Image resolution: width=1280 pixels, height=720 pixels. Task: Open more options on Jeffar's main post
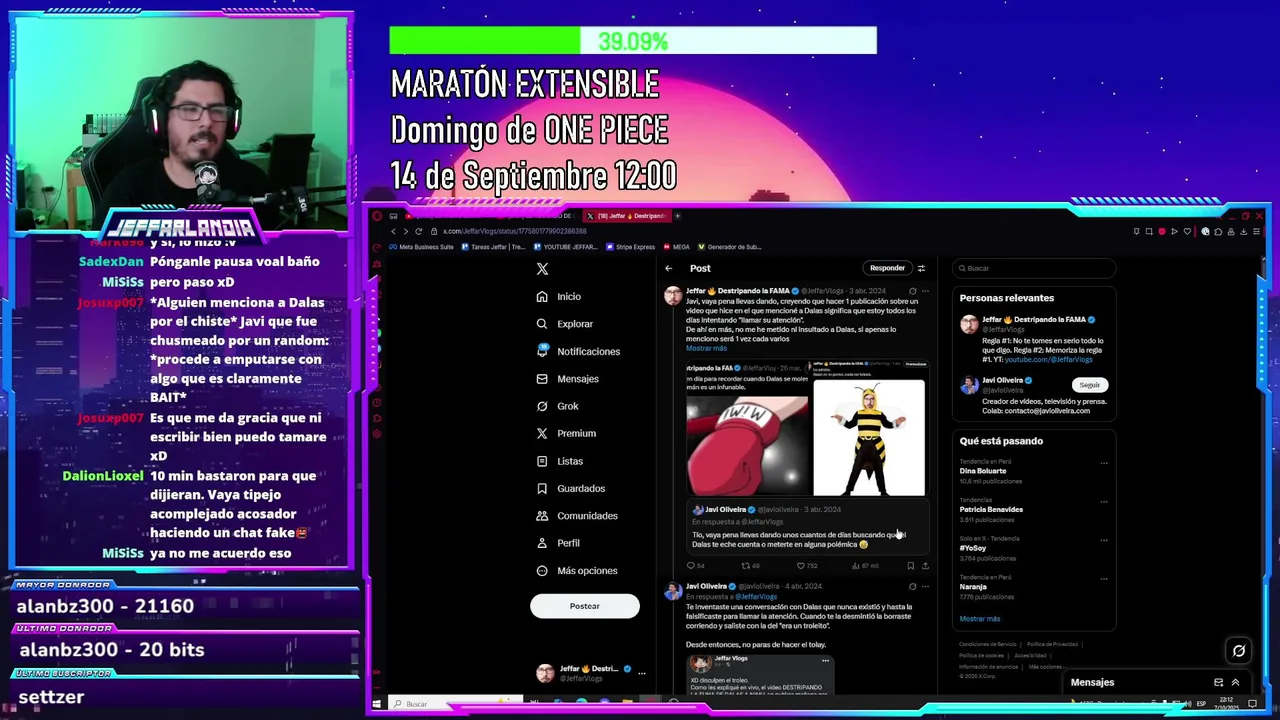[925, 291]
